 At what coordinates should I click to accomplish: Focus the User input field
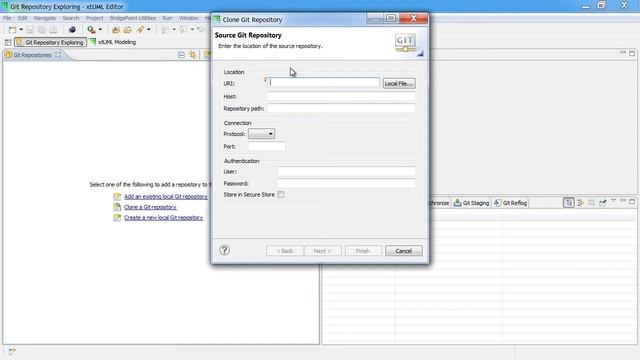pyautogui.click(x=347, y=171)
